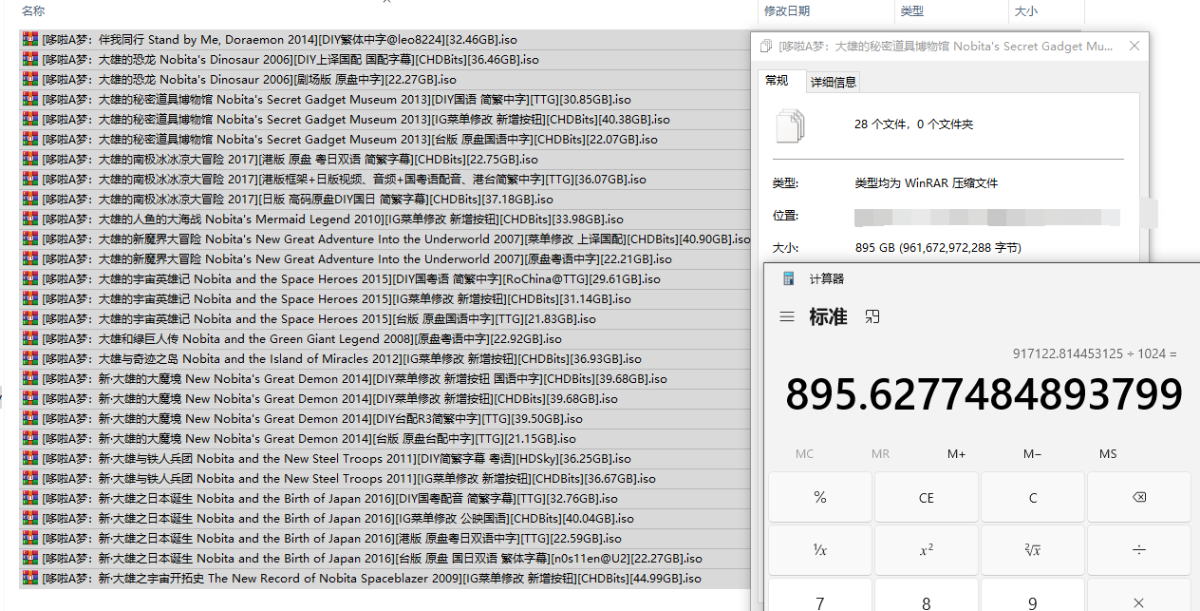Image resolution: width=1200 pixels, height=611 pixels.
Task: Close the file properties dialog
Action: [x=1134, y=46]
